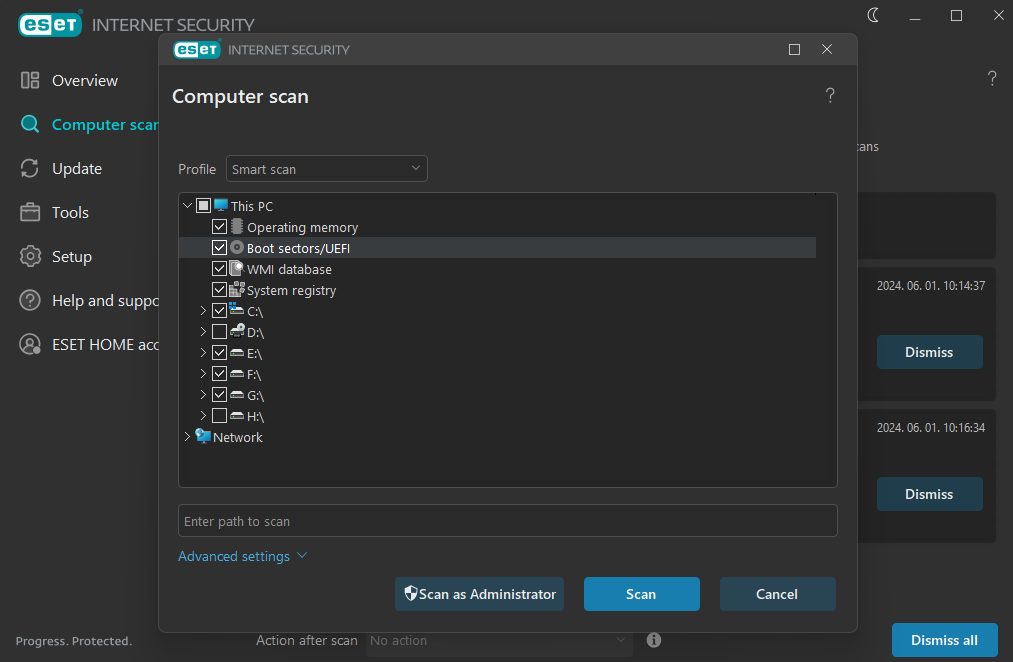Viewport: 1013px width, 662px height.
Task: Click the Network icon in the tree
Action: (x=203, y=436)
